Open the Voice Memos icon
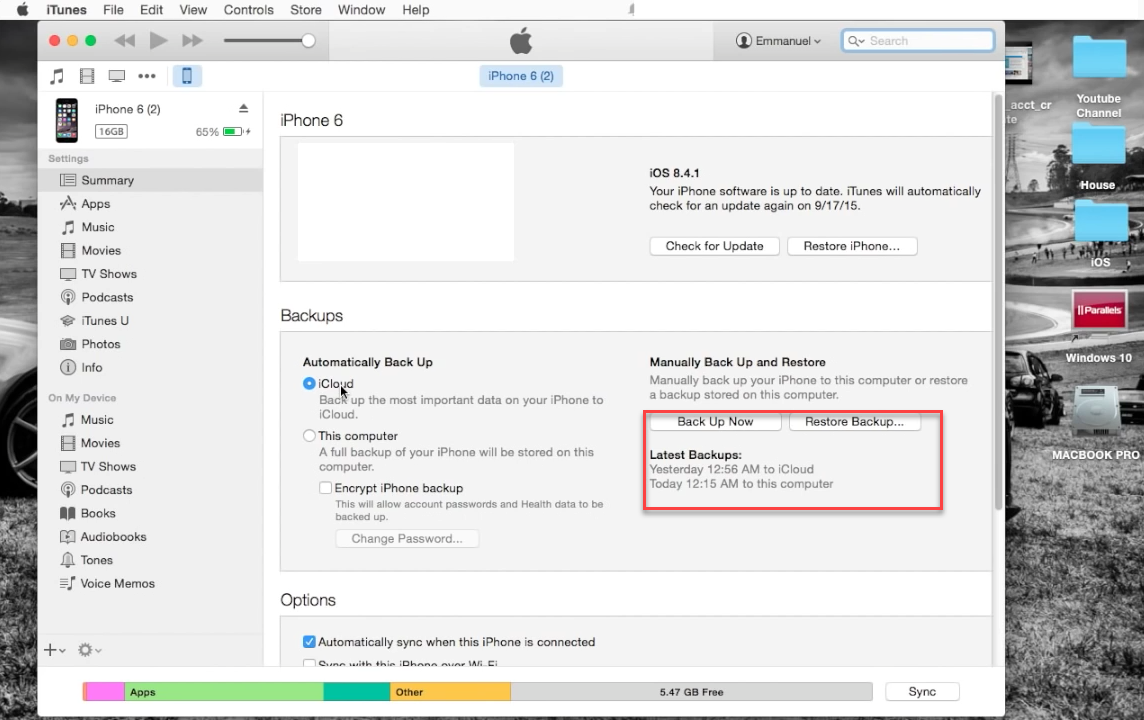The image size is (1144, 720). click(x=68, y=583)
